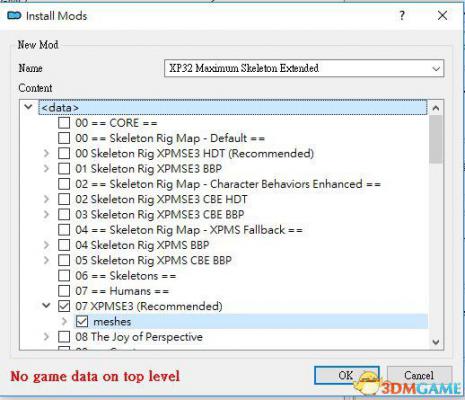Select the 00 == CORE == row text

116,123
